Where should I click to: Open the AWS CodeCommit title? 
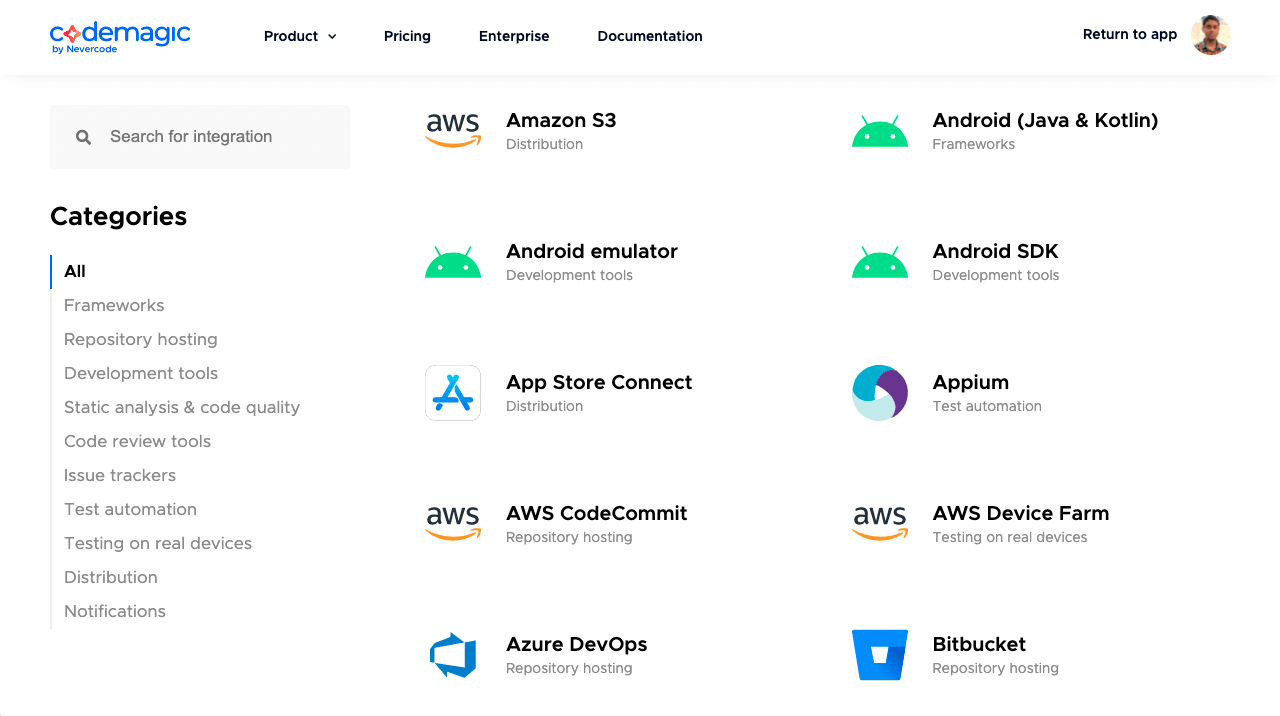pos(597,513)
